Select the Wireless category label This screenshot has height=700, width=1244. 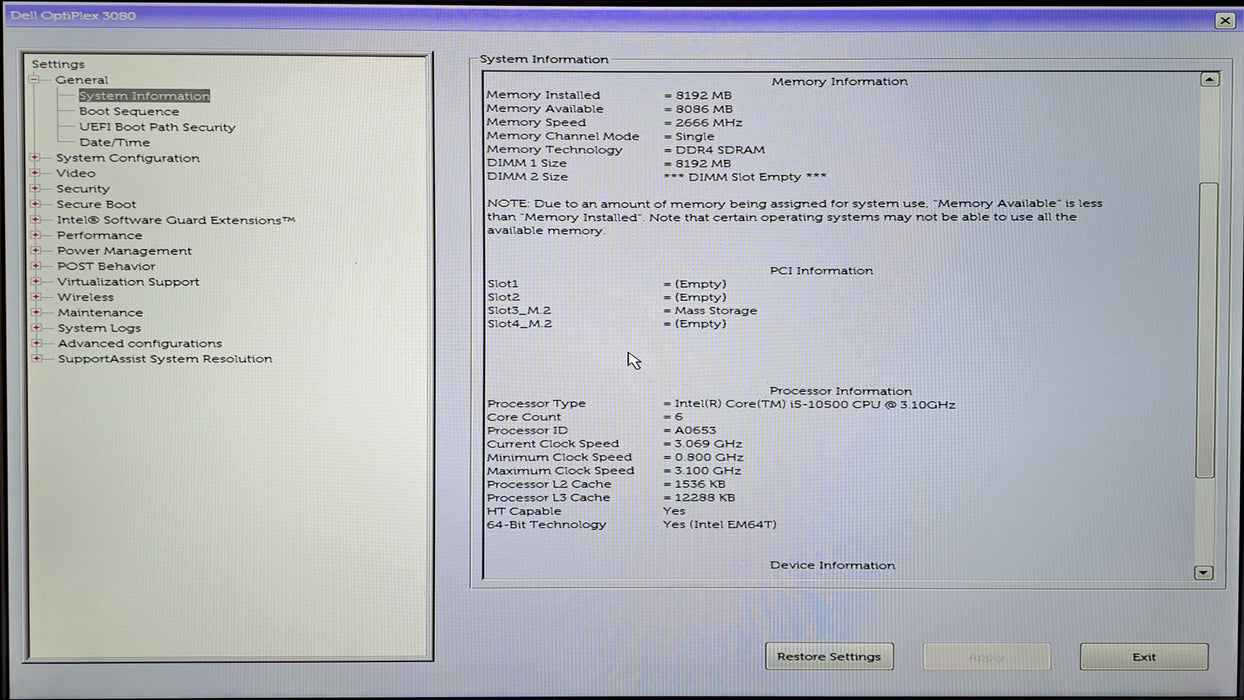point(85,297)
